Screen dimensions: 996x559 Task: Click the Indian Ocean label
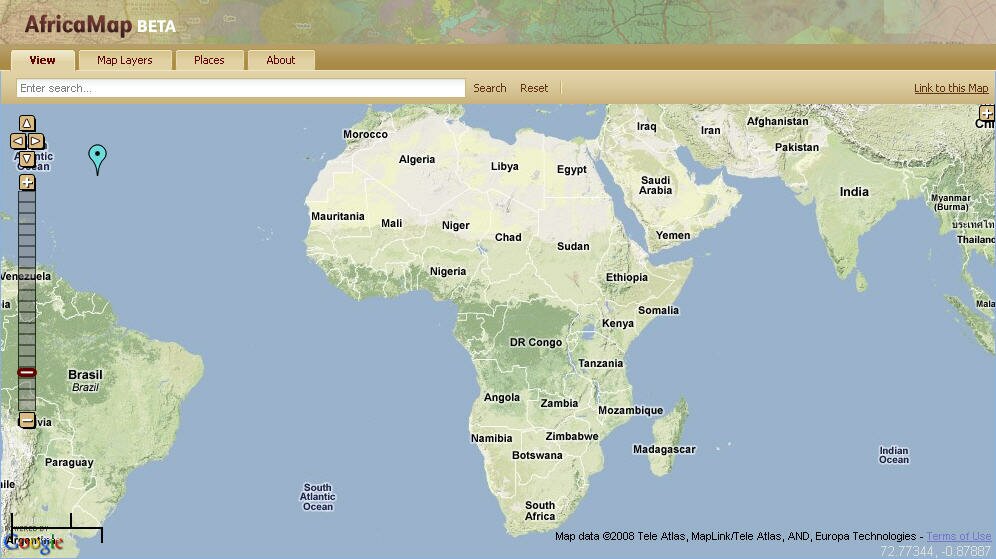click(x=894, y=455)
